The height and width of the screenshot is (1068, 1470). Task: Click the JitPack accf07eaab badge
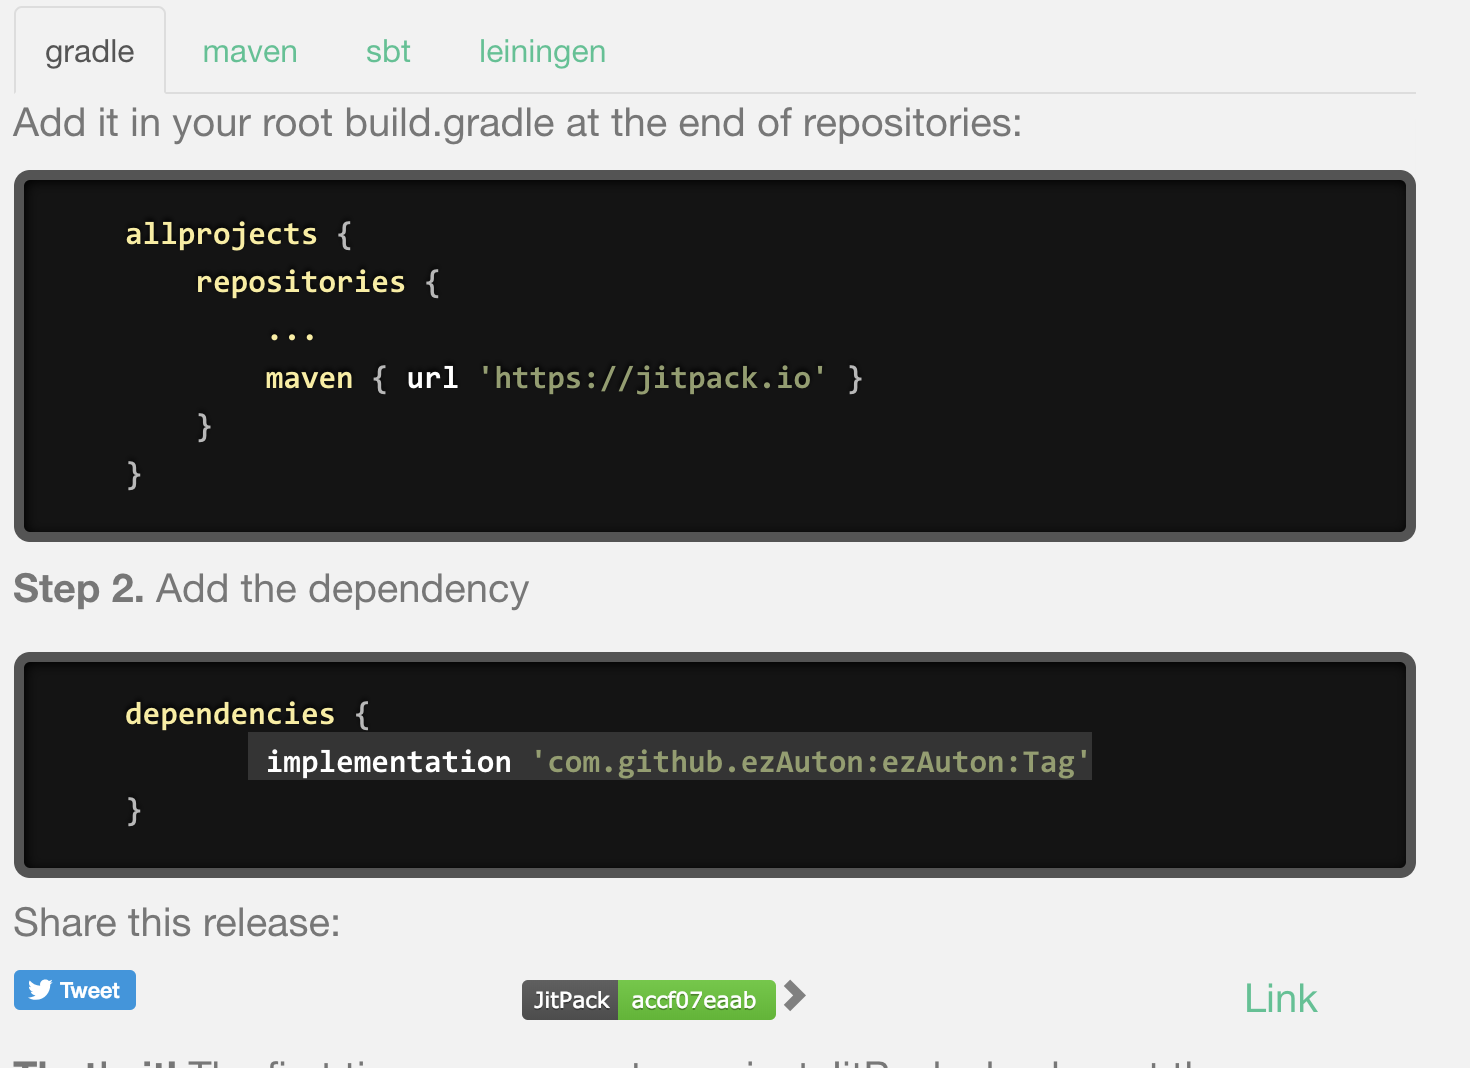click(649, 1000)
